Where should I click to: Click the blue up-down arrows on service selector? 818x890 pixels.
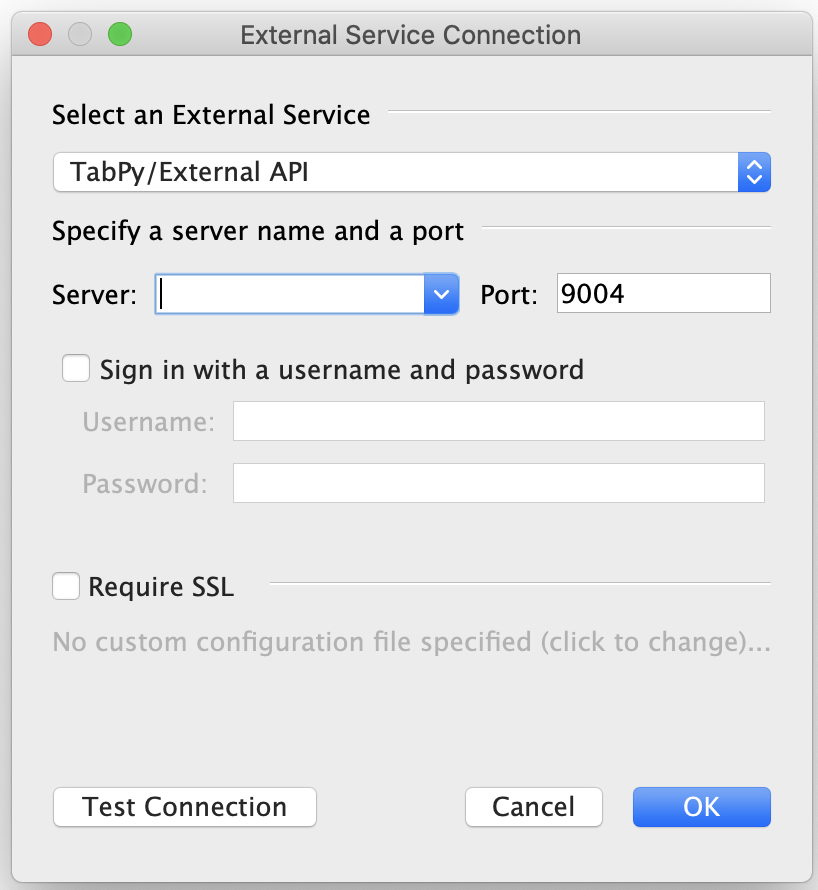754,172
